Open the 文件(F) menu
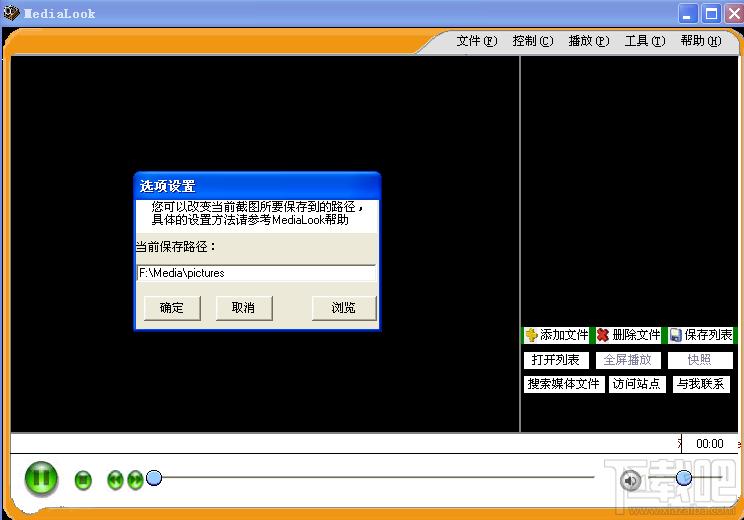The width and height of the screenshot is (744, 520). point(477,41)
